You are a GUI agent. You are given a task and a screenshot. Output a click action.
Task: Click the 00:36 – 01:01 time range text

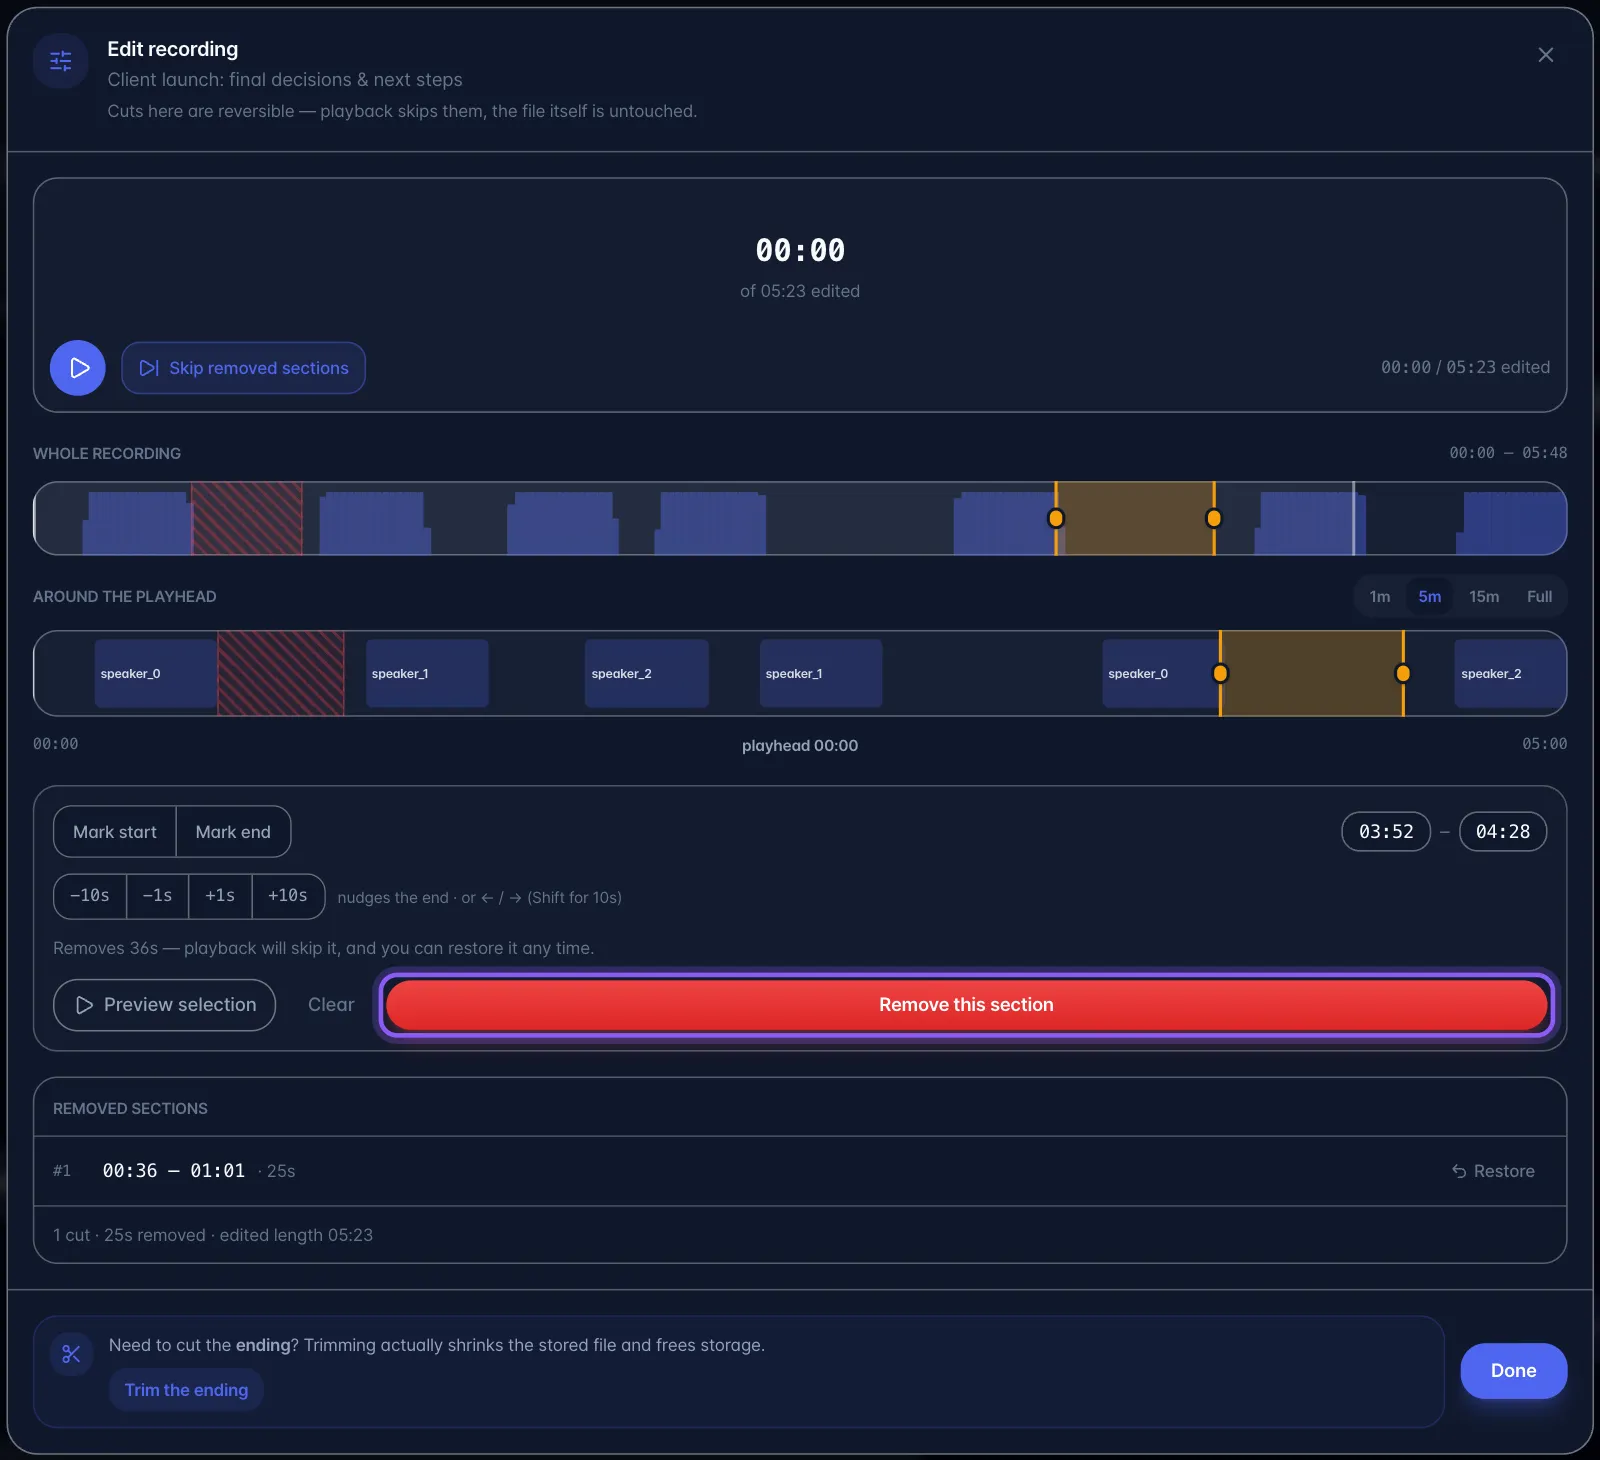click(174, 1171)
